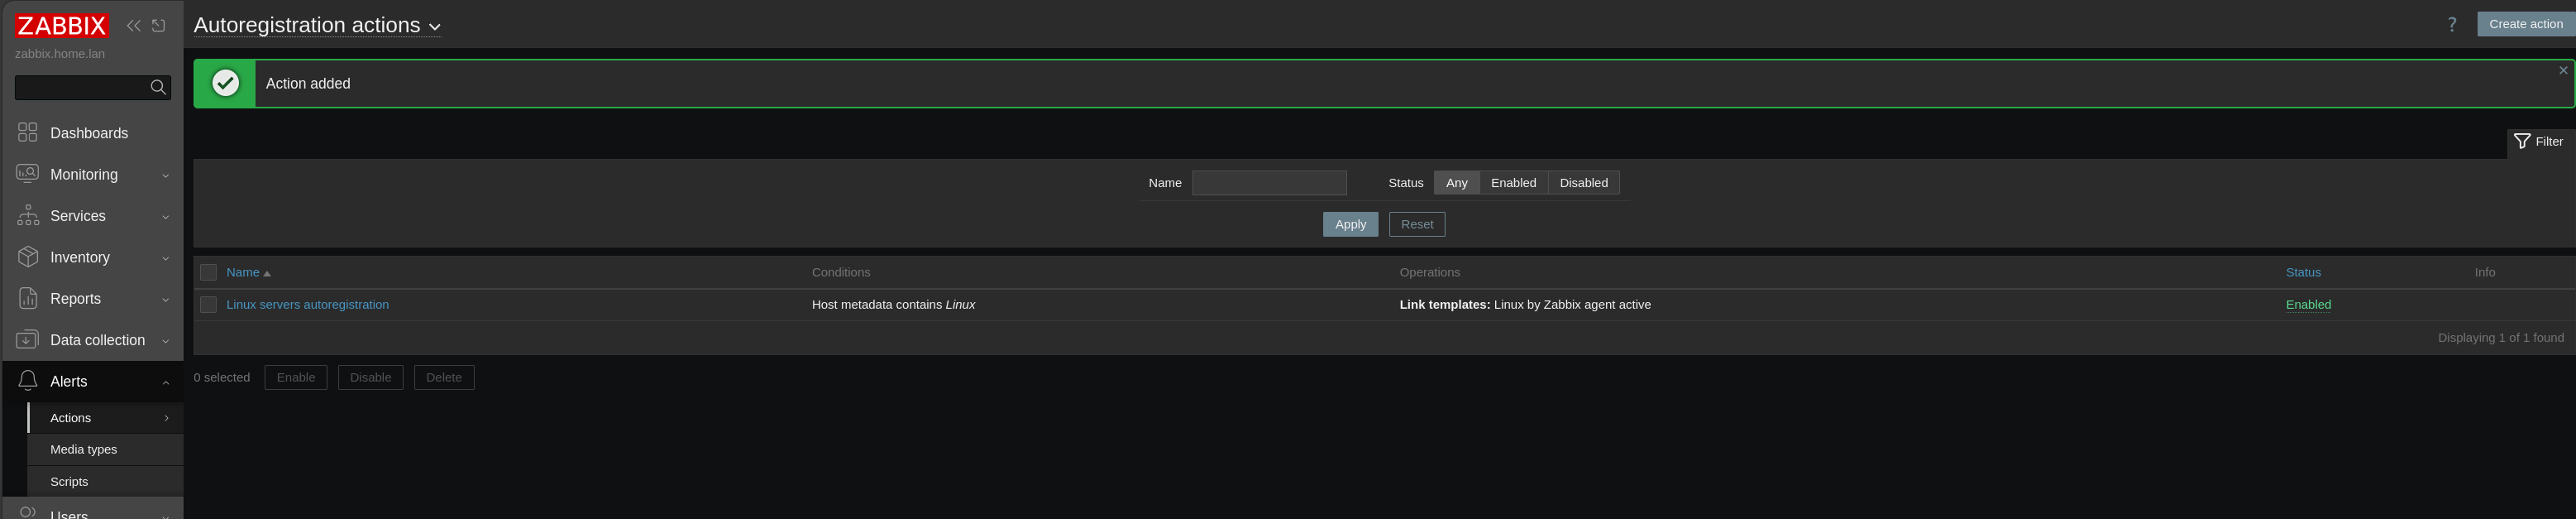Expand the Reports menu chevron
The width and height of the screenshot is (2576, 519).
point(166,299)
